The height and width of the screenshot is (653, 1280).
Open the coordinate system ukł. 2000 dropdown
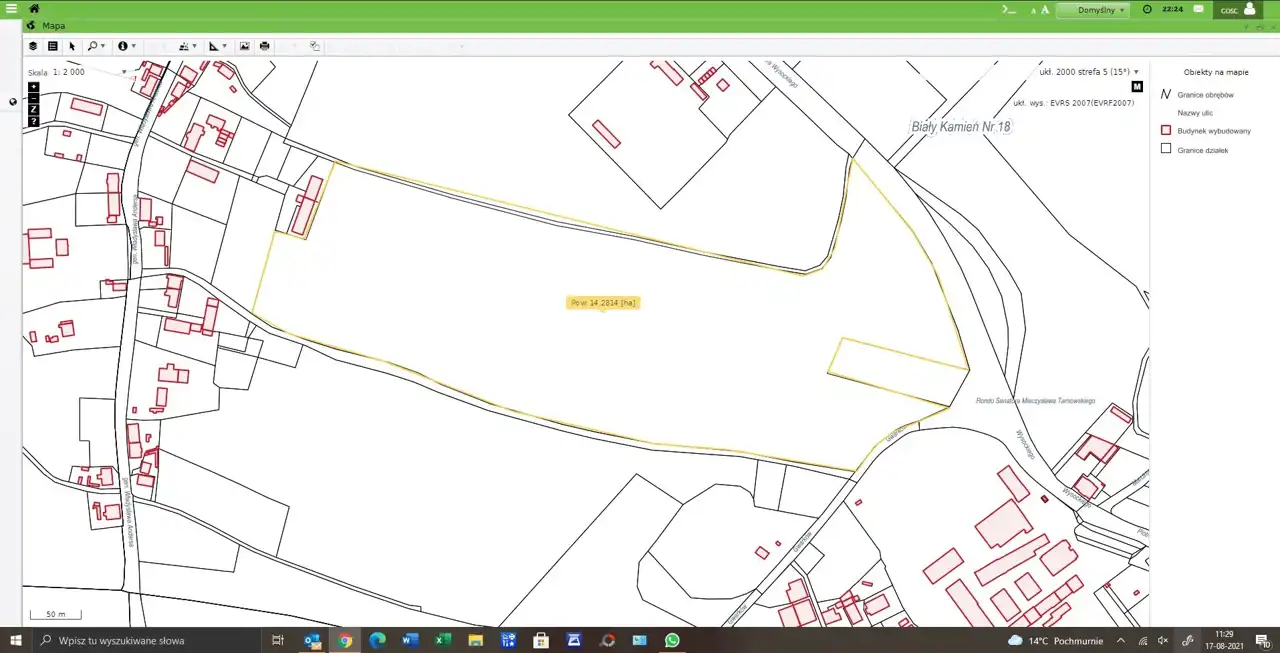pos(1136,72)
